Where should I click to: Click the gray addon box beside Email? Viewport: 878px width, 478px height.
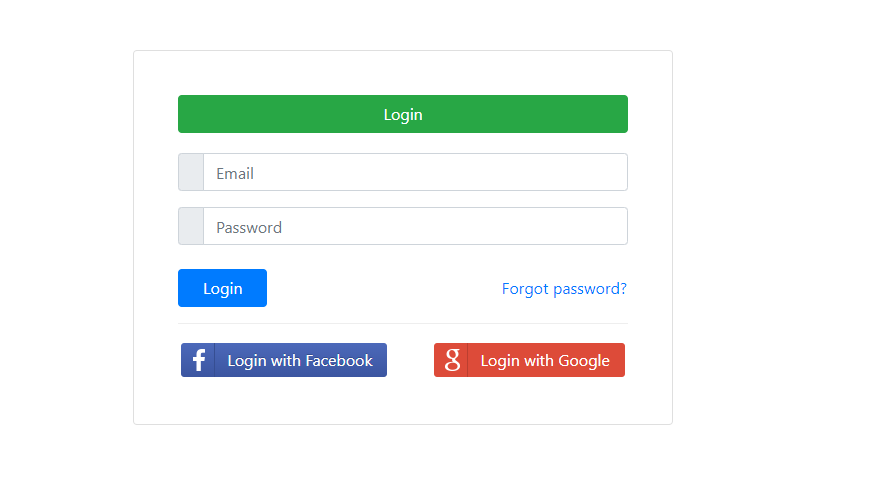tap(191, 172)
